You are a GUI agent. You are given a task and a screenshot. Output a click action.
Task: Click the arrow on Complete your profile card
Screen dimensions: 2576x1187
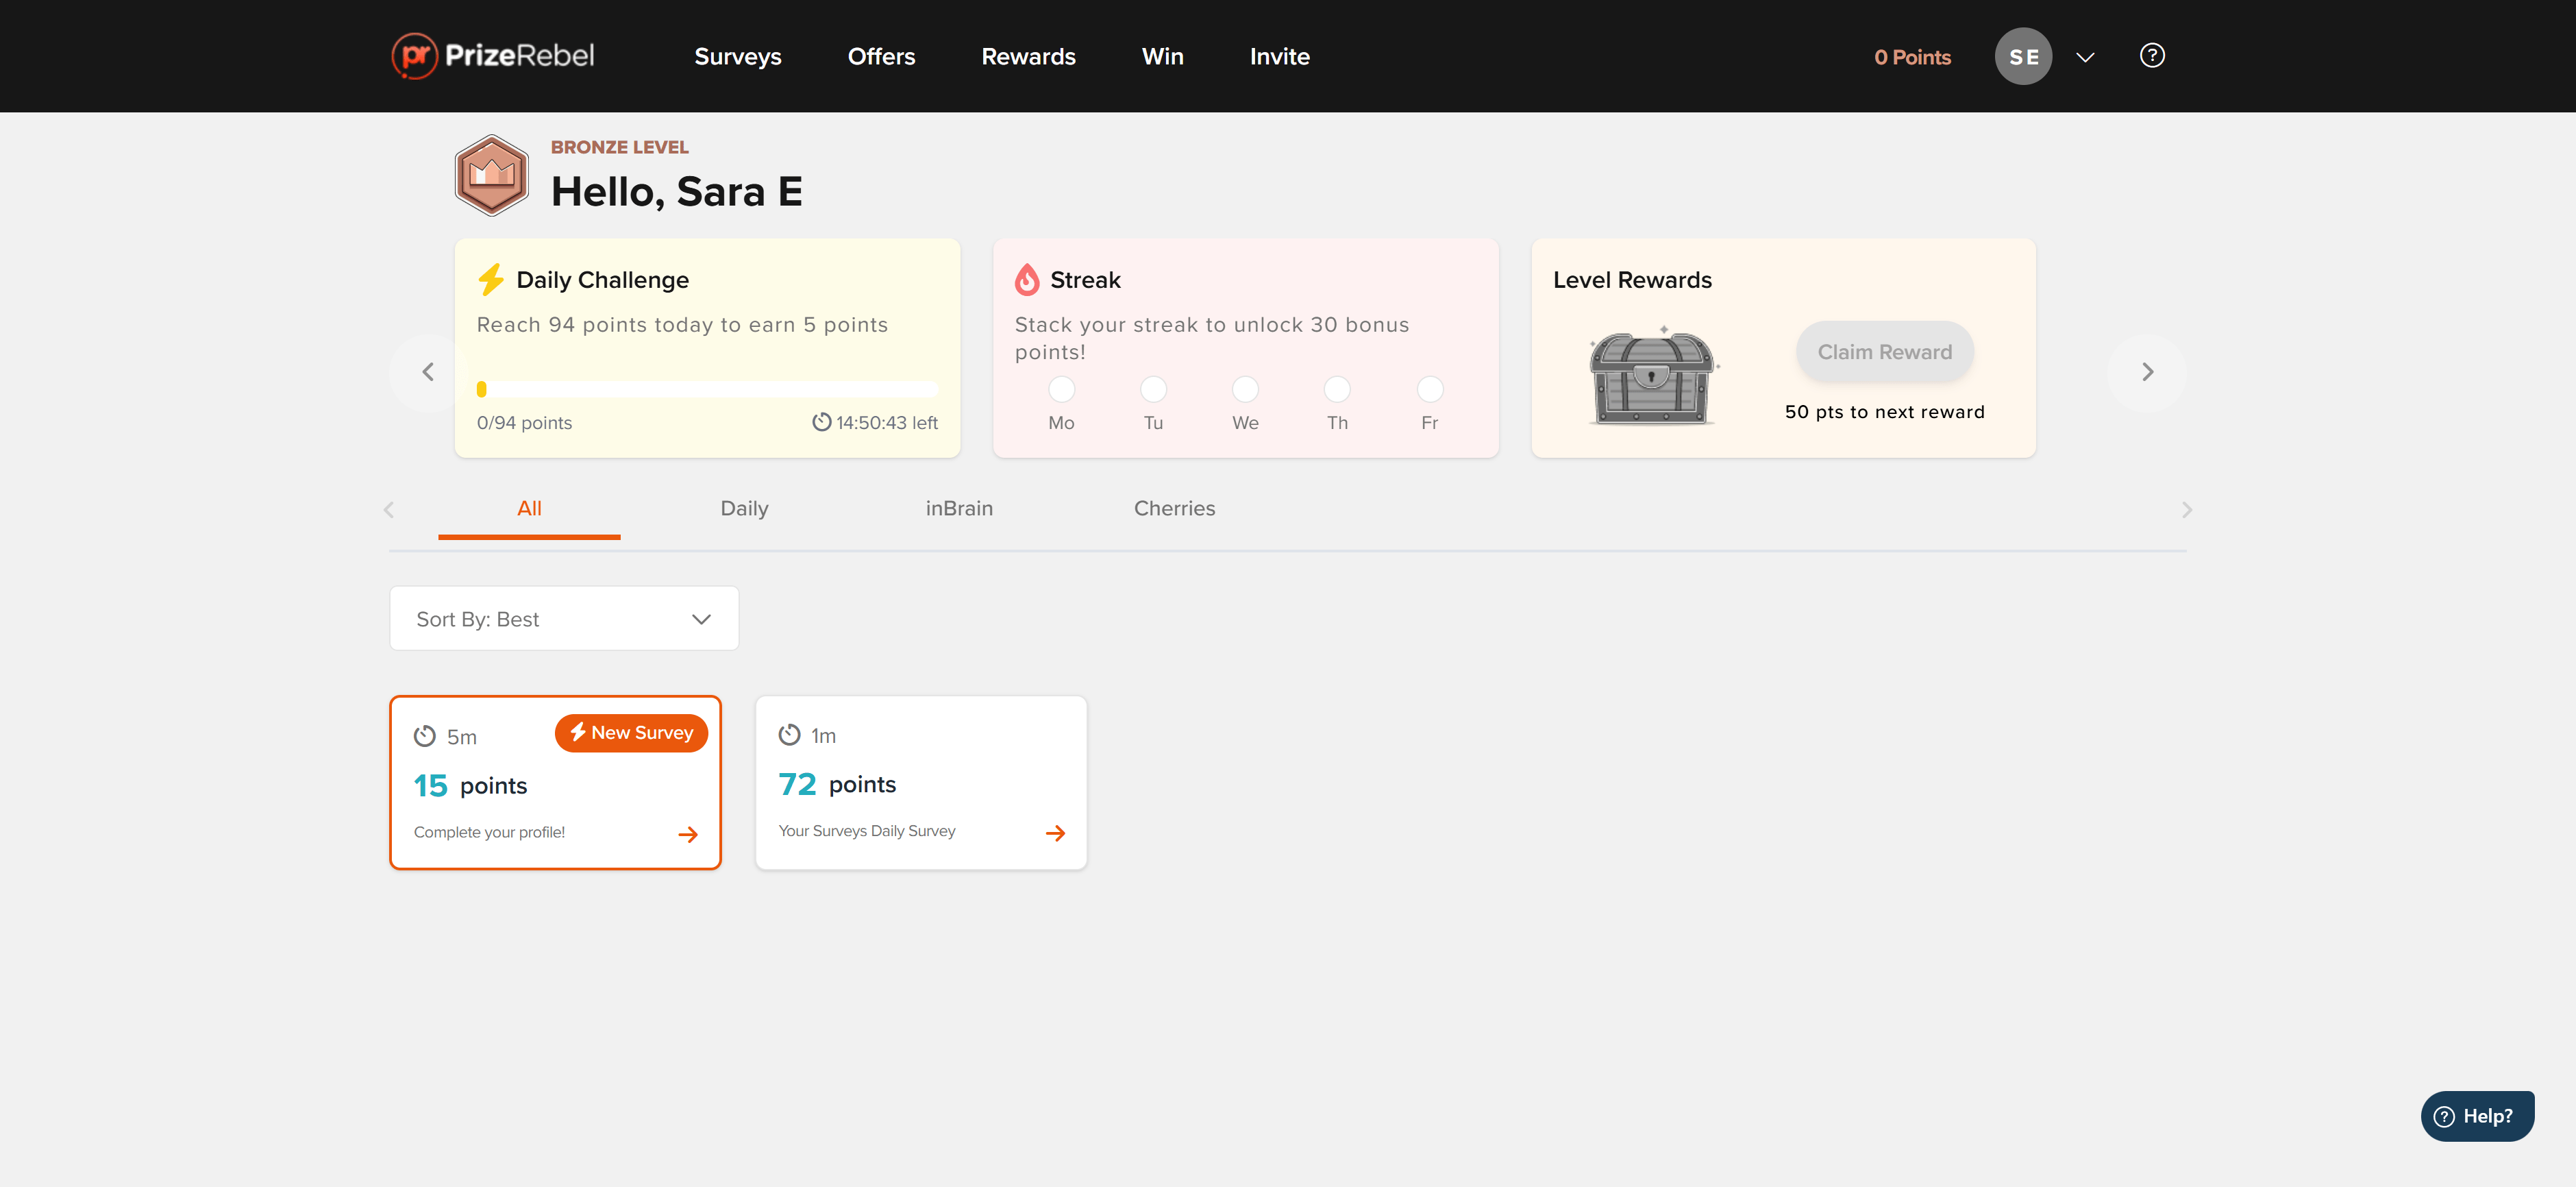click(688, 834)
